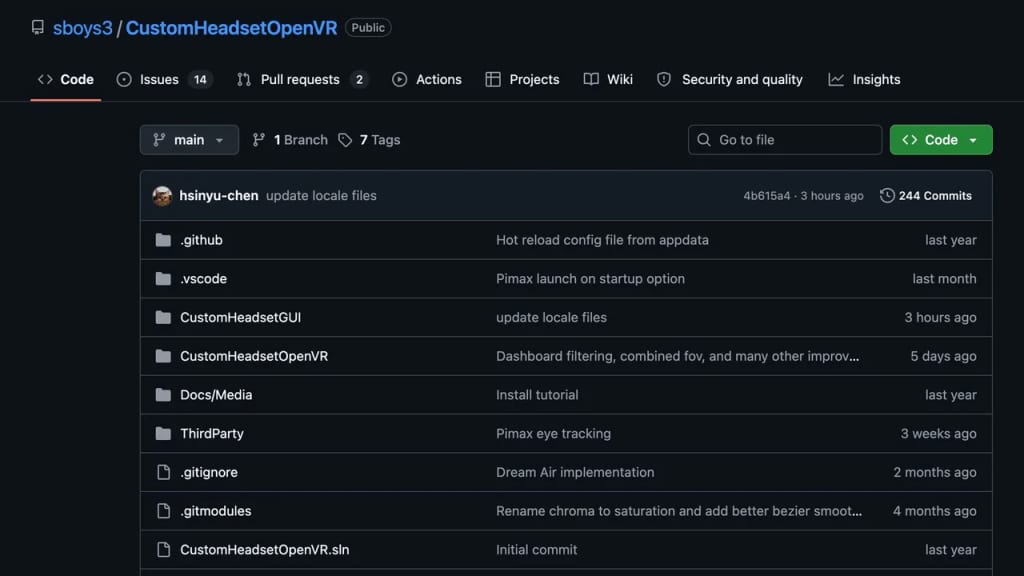This screenshot has width=1024, height=576.
Task: Open commit 'Pimax eye tracking'
Action: (x=553, y=434)
